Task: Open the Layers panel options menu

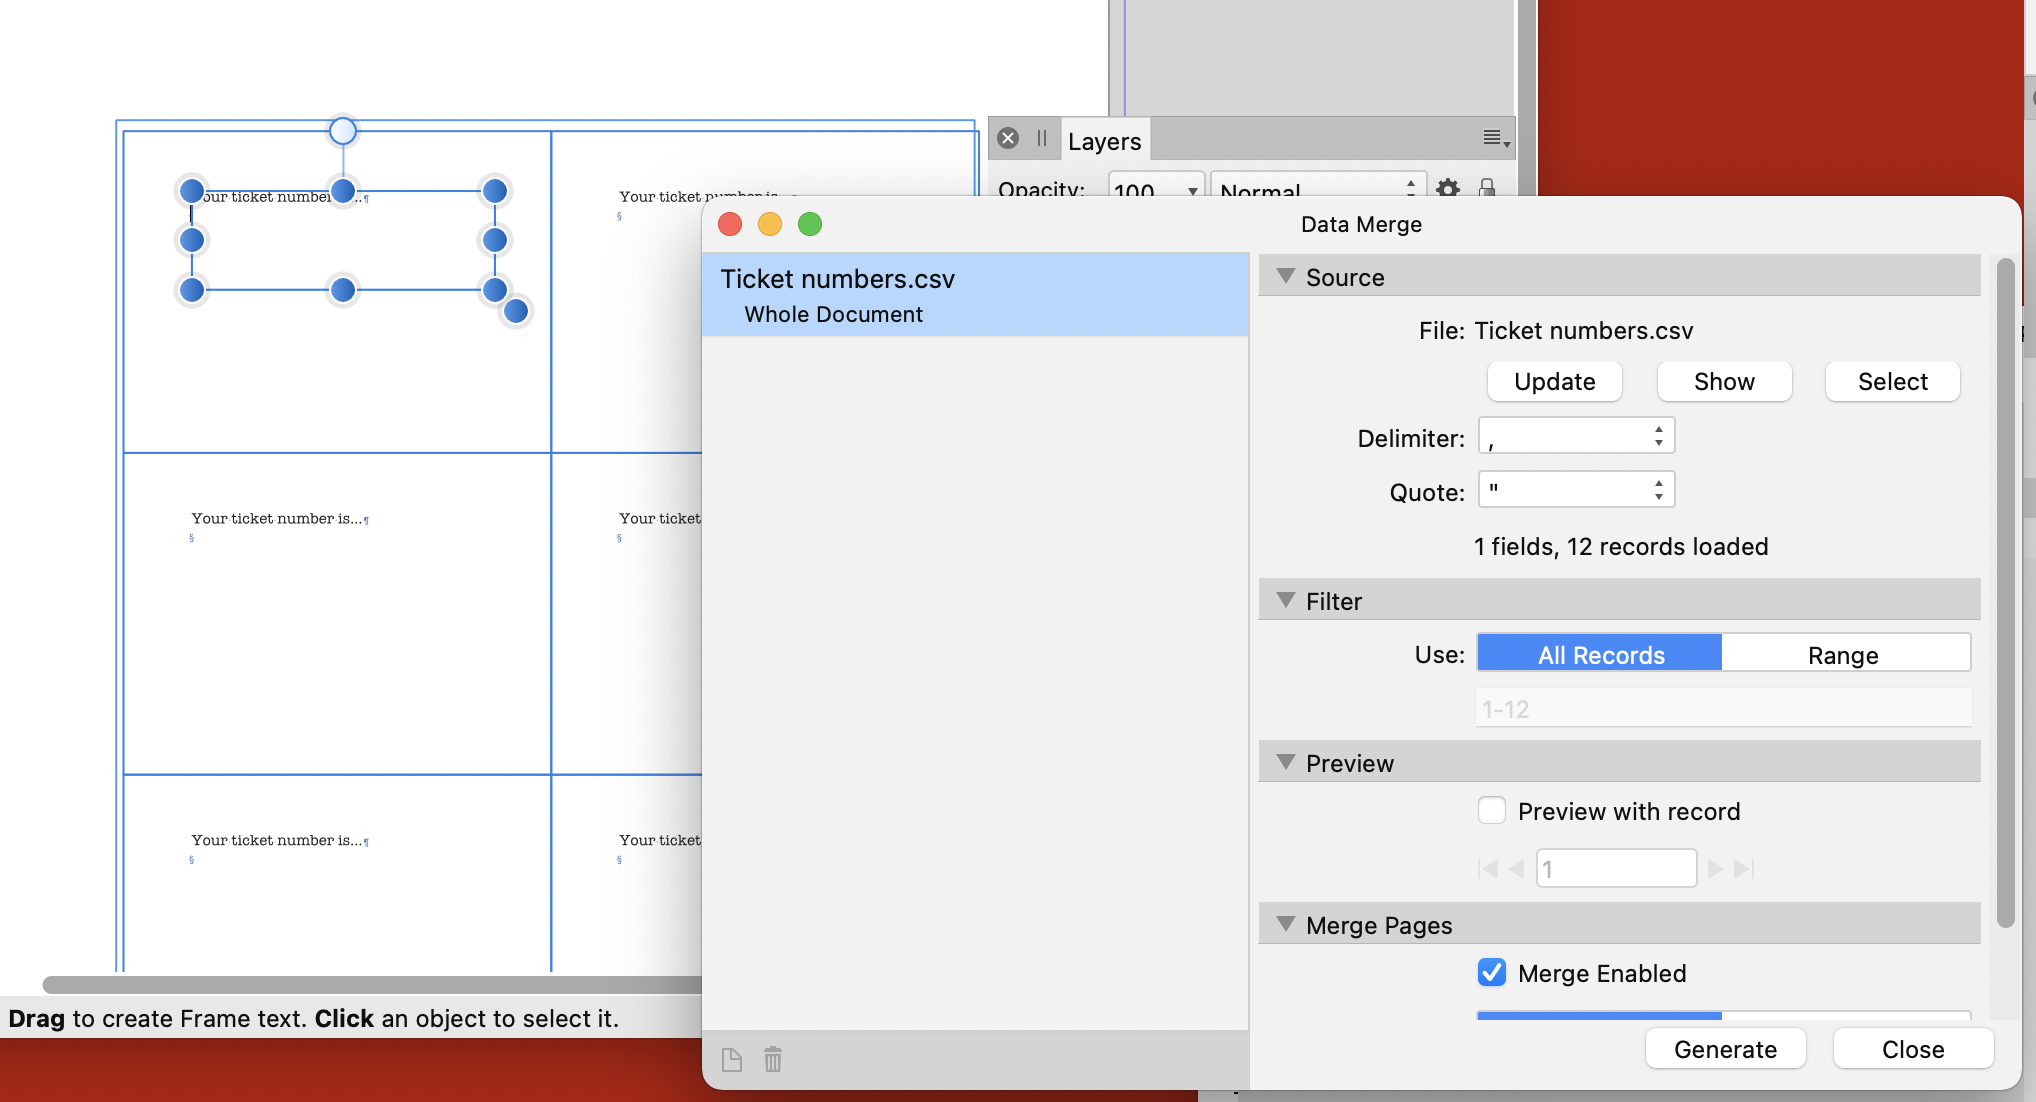Action: 1494,137
